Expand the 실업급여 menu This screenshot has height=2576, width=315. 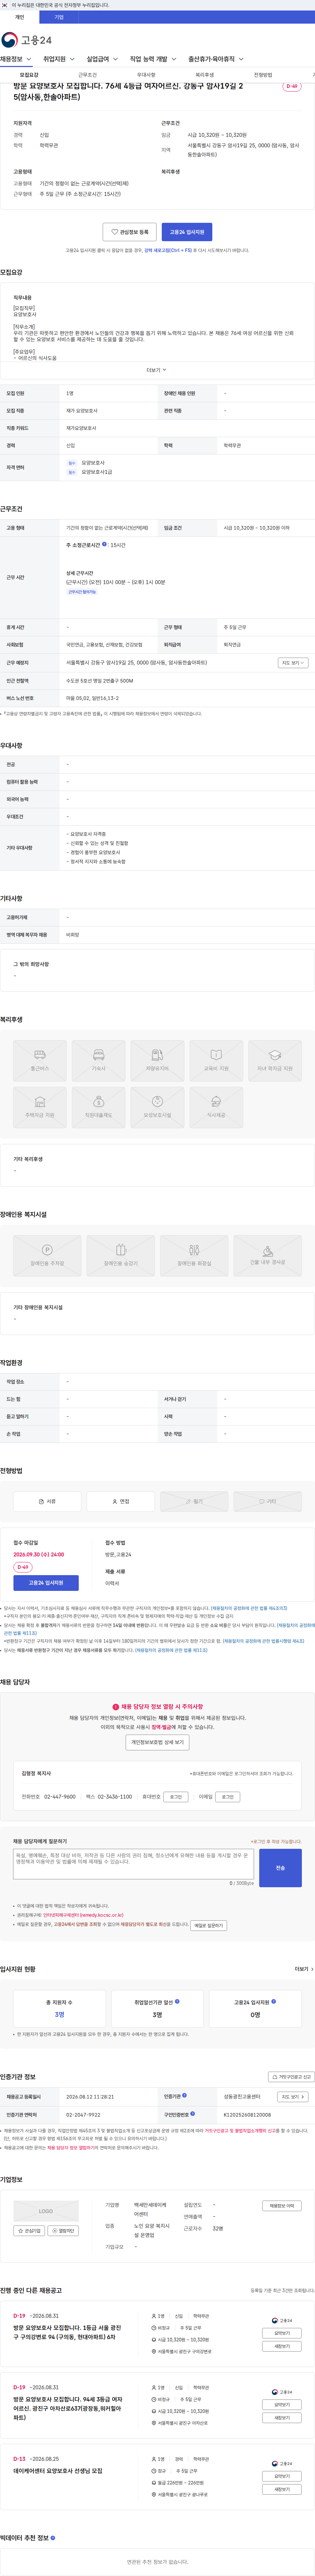(x=102, y=59)
